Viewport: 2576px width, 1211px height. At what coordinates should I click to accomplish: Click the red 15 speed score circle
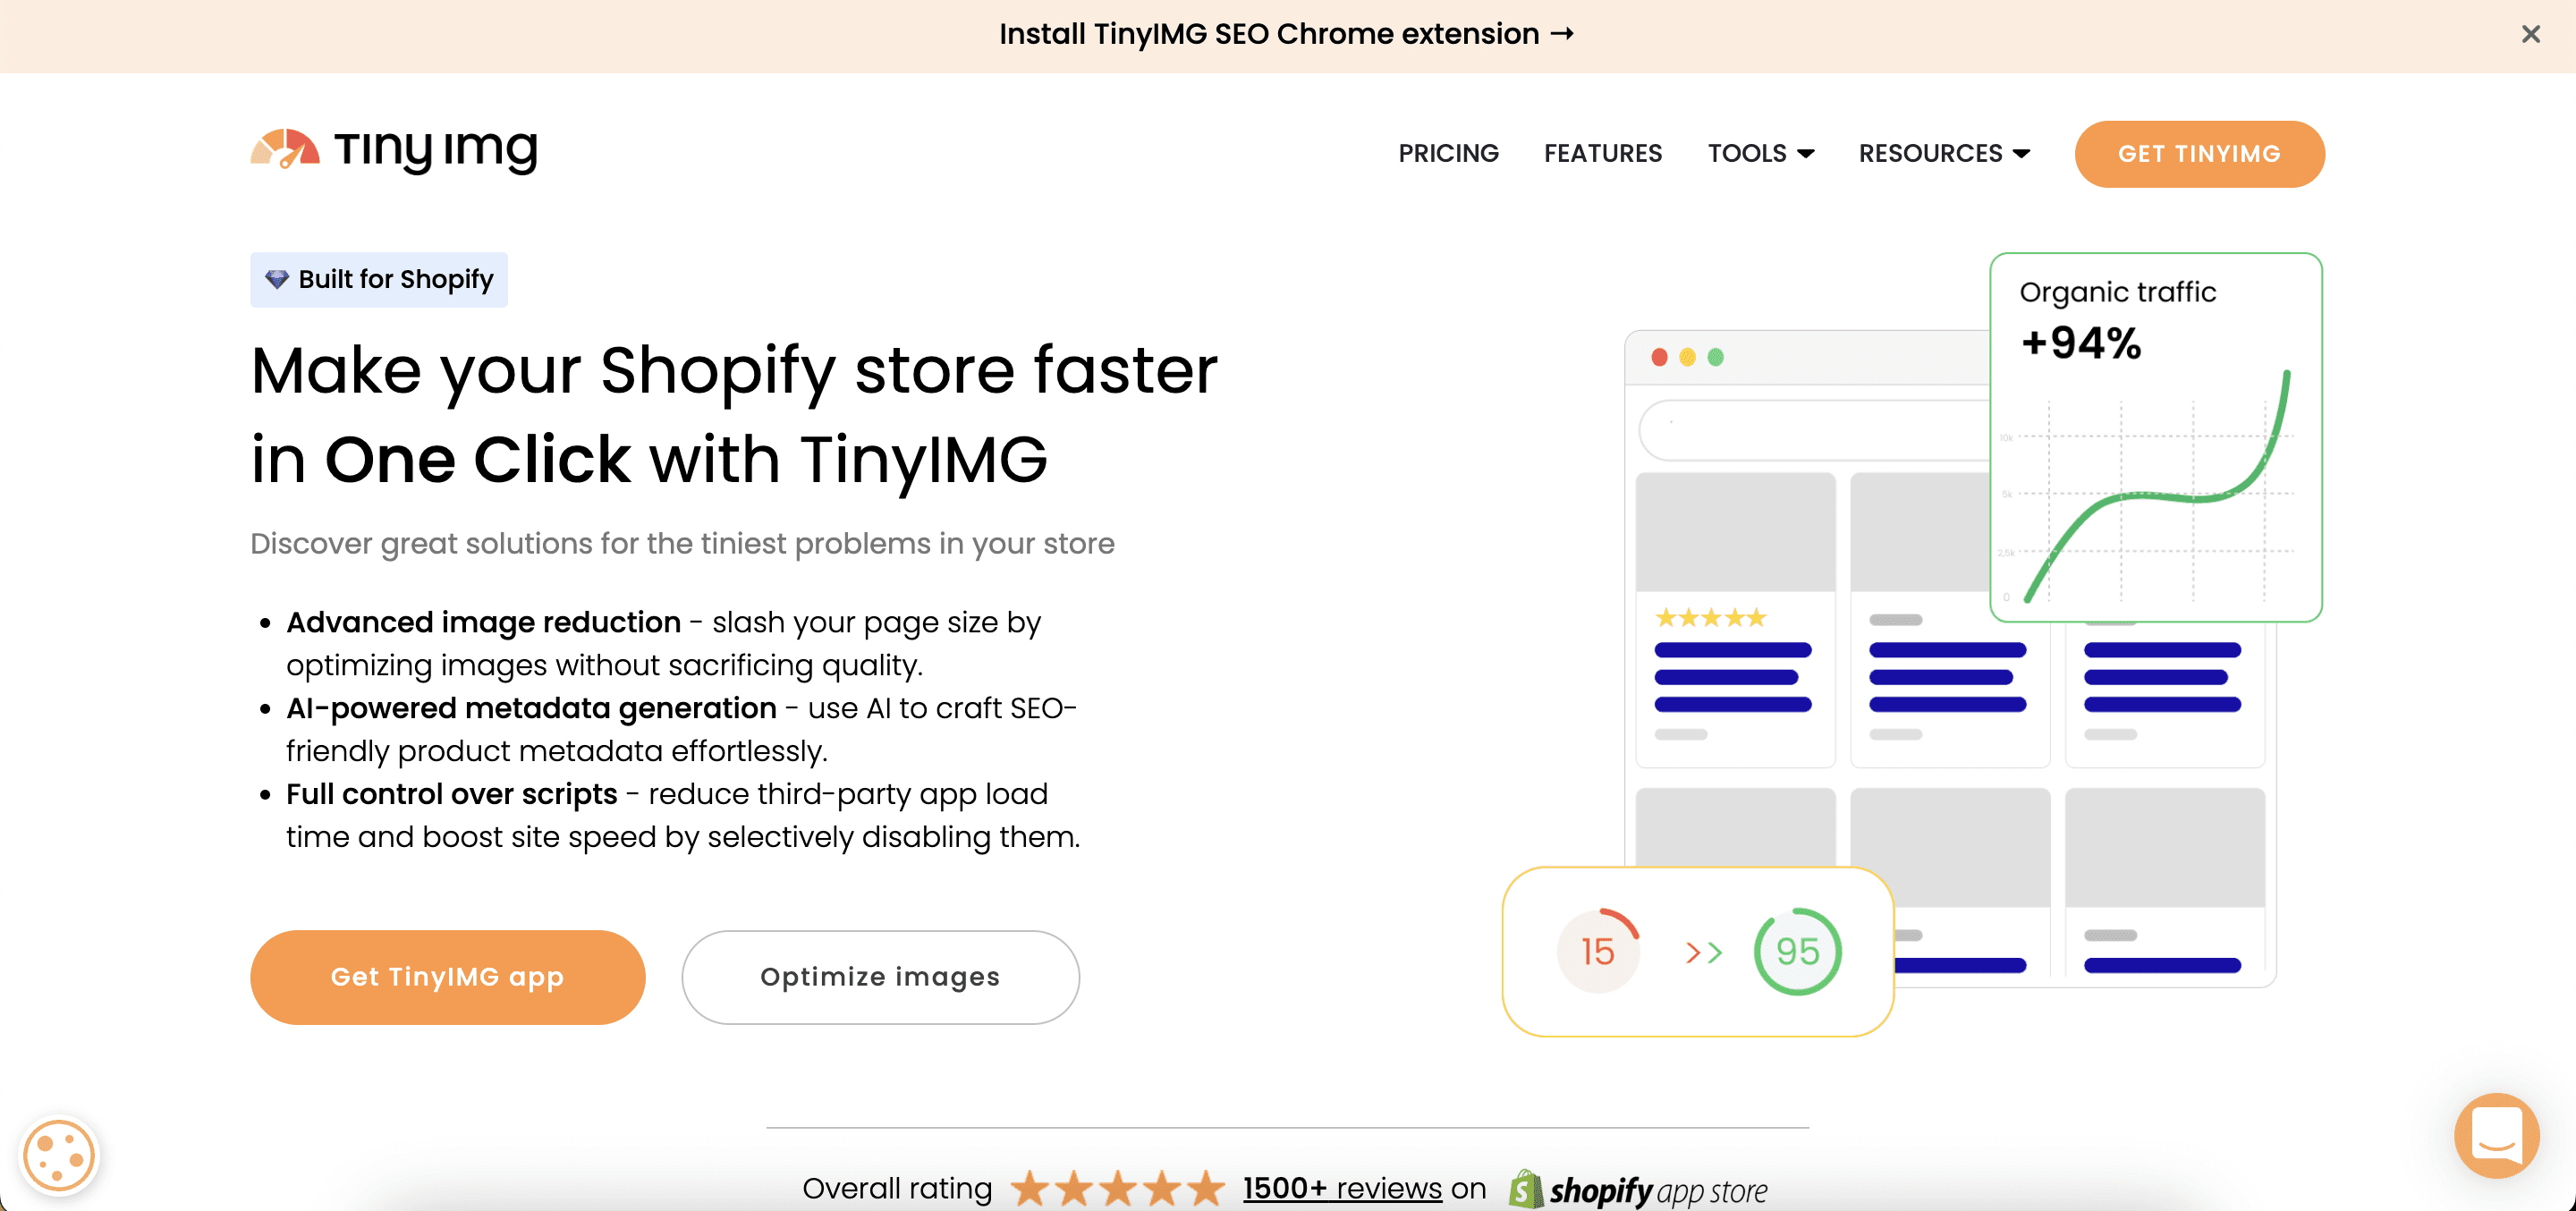coord(1598,951)
